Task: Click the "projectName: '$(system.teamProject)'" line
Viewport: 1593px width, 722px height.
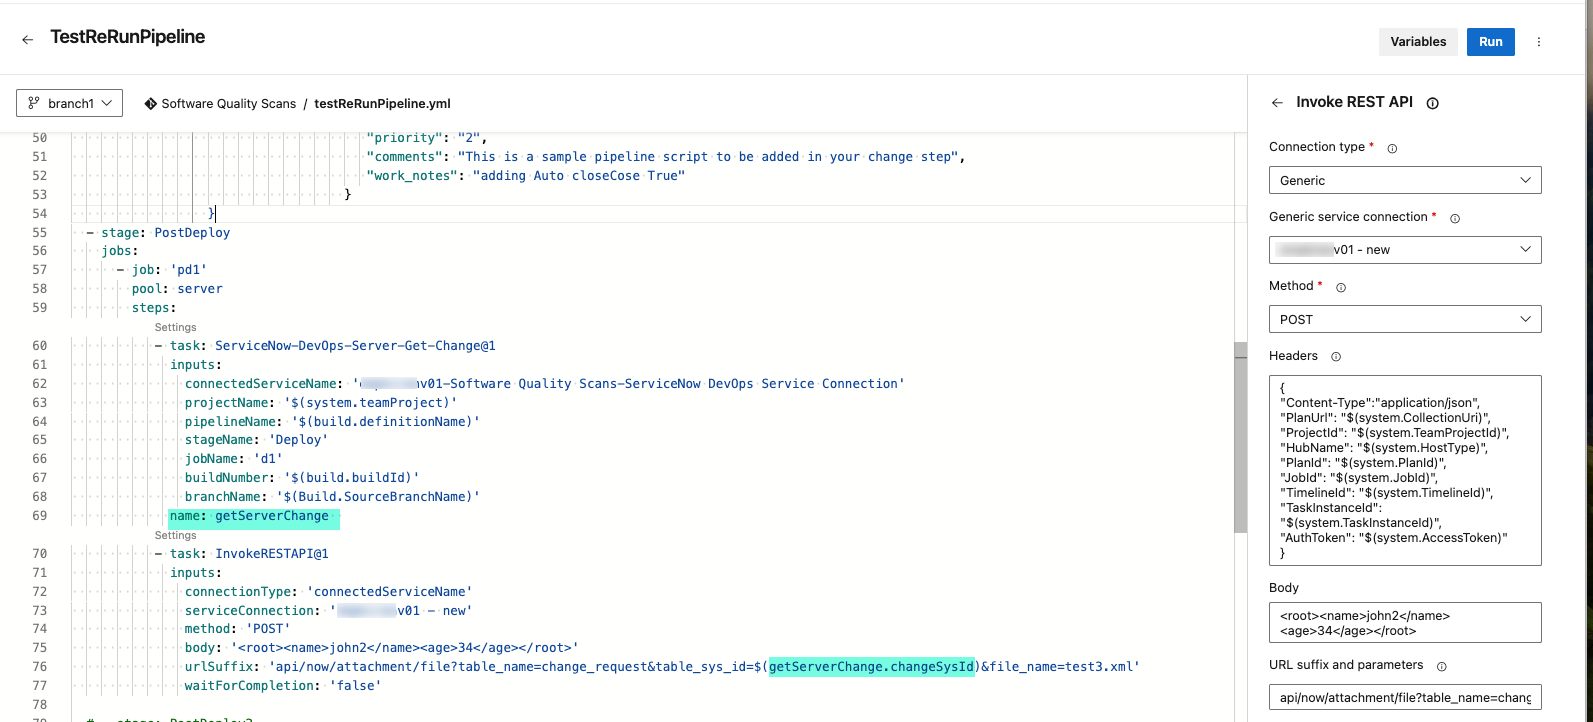Action: [321, 403]
